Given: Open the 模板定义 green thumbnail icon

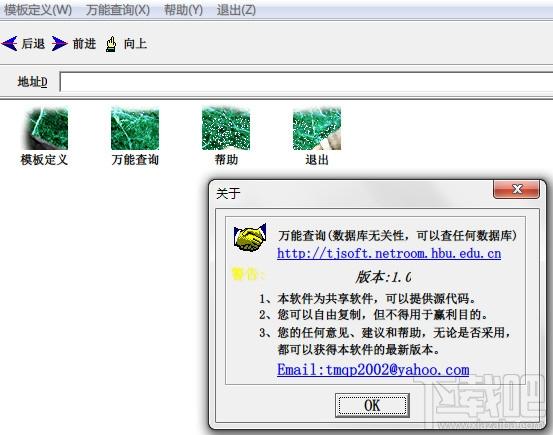Looking at the screenshot, I should (x=45, y=129).
